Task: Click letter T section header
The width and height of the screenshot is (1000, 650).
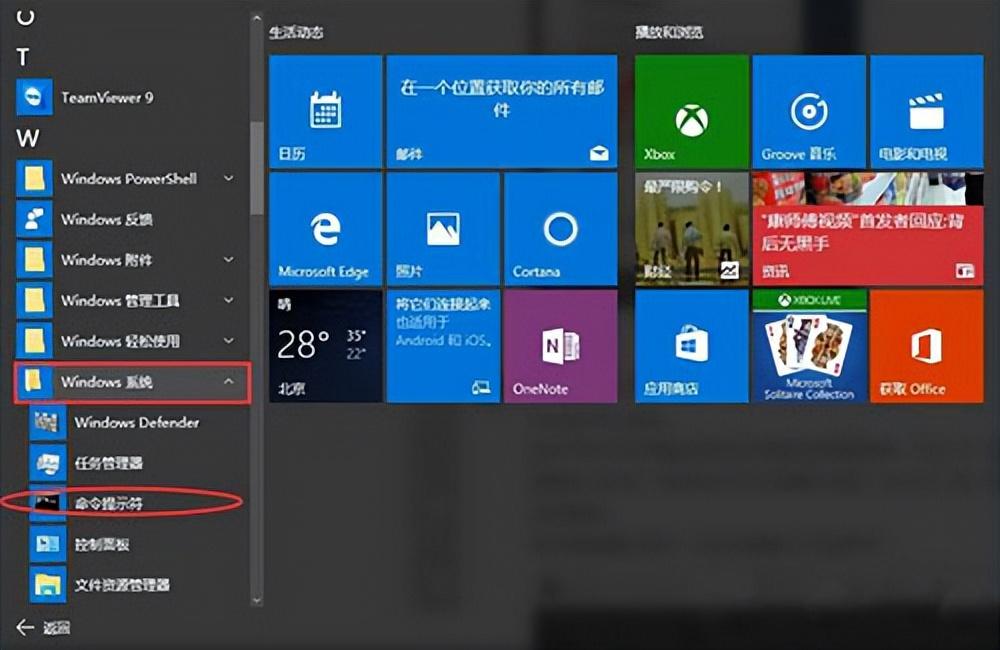Action: coord(23,57)
